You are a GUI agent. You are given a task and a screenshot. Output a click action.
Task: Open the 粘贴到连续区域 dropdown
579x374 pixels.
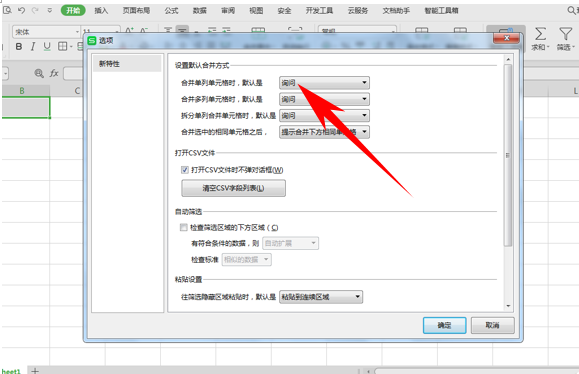click(x=321, y=297)
